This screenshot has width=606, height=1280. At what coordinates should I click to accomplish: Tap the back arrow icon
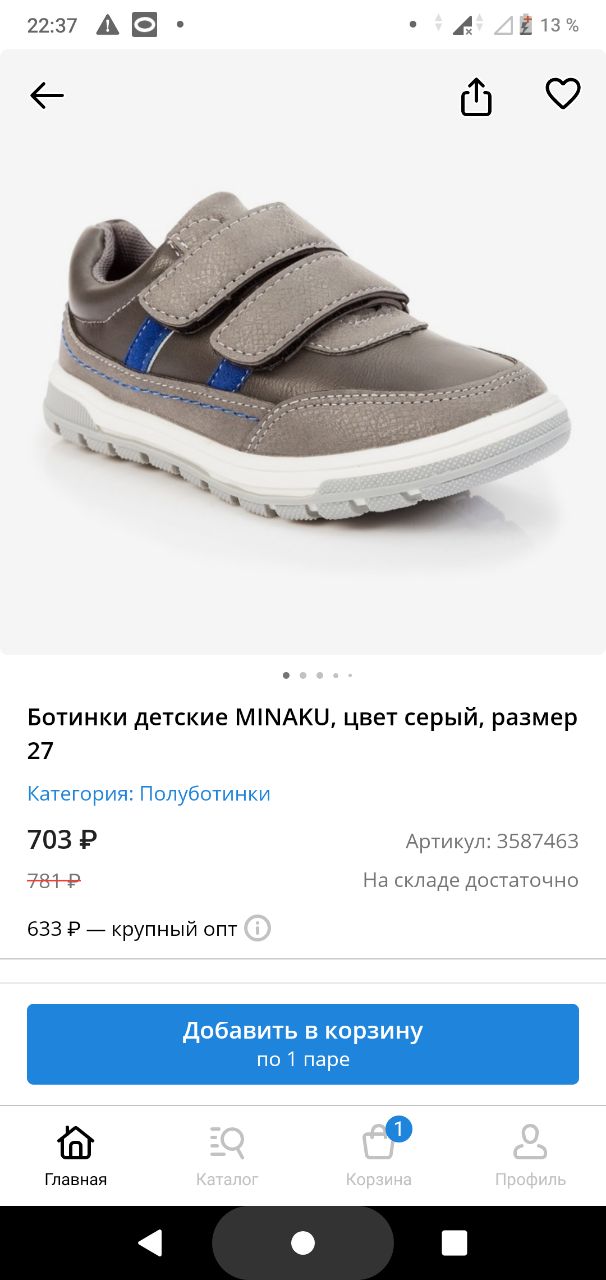(x=47, y=96)
